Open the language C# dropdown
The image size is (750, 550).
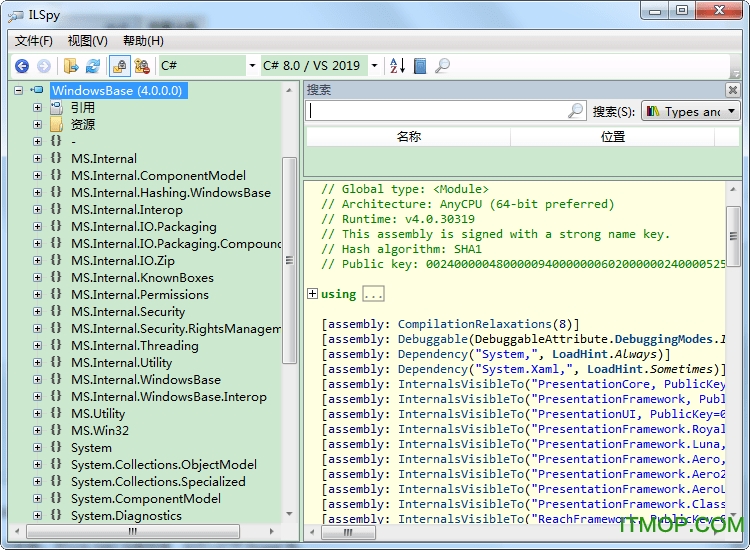click(x=252, y=66)
